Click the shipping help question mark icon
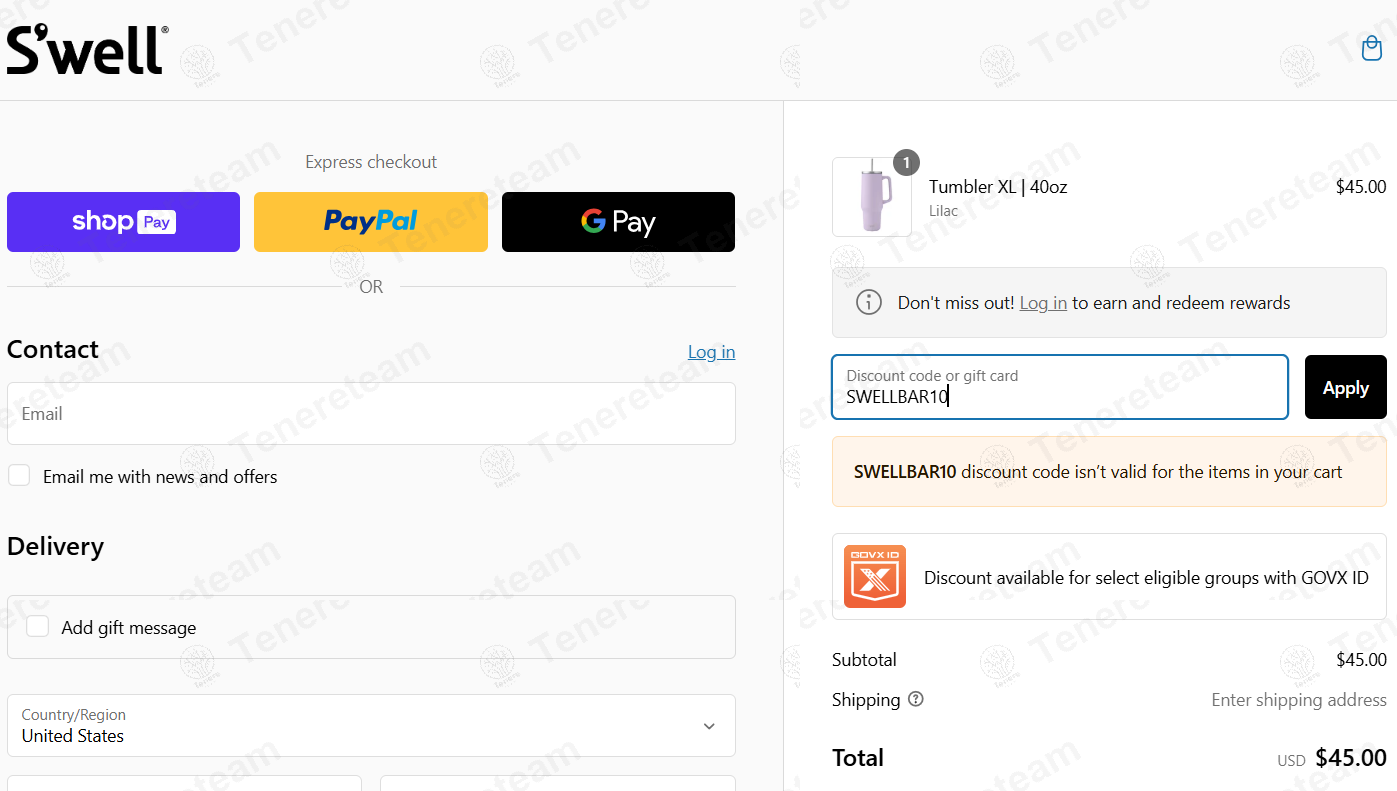Screen dimensions: 1397x791 click(x=915, y=700)
